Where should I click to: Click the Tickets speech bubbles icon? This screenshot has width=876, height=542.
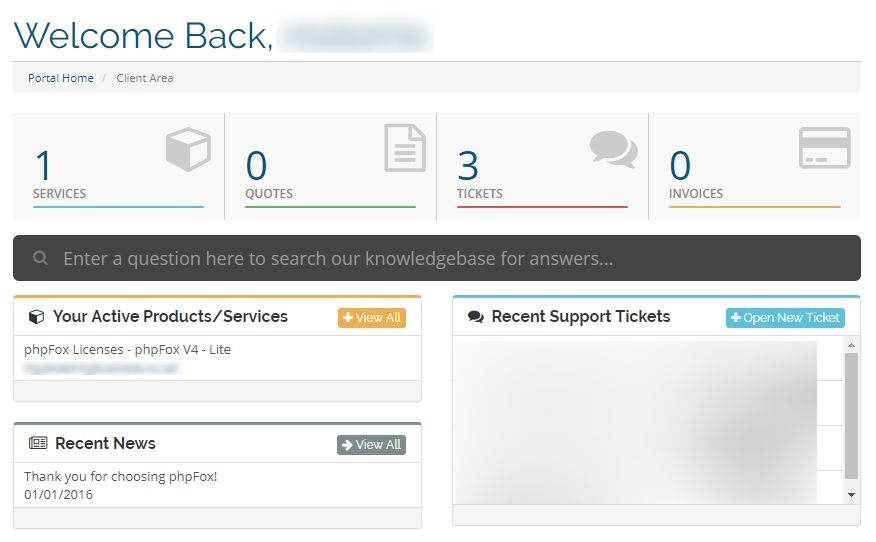click(613, 149)
